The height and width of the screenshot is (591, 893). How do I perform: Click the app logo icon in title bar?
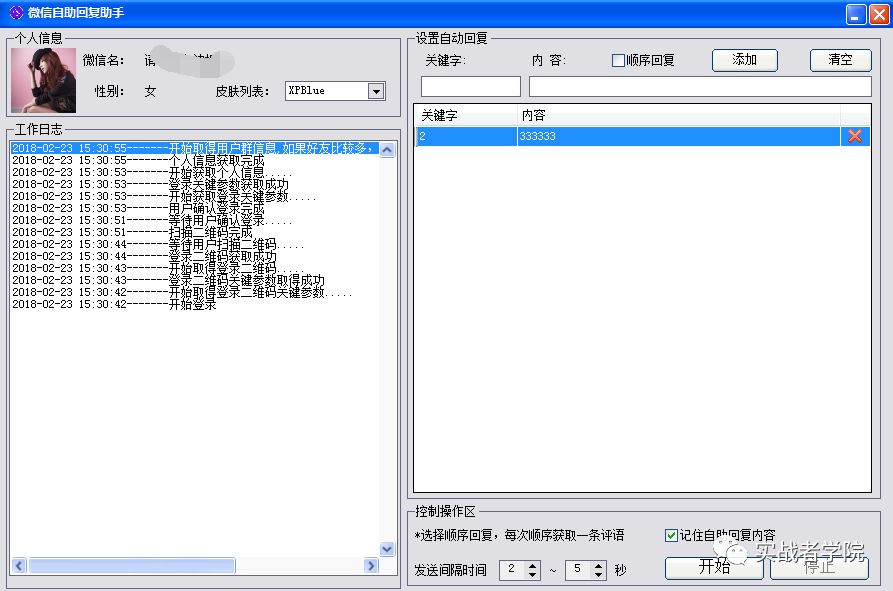point(17,13)
